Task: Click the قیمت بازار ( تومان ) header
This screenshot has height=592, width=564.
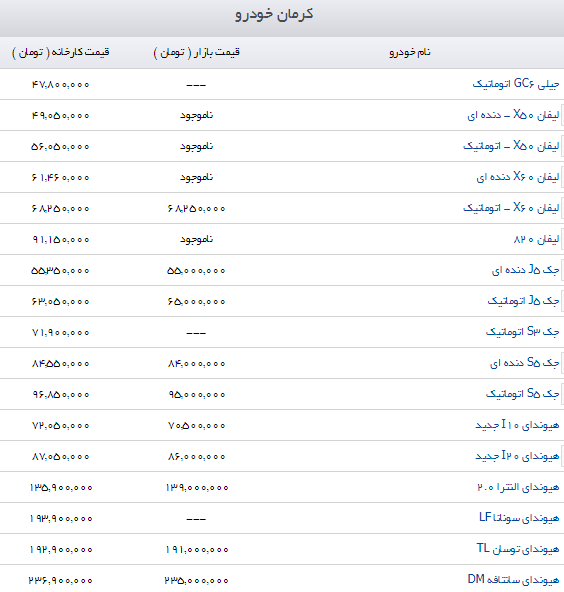Action: click(x=196, y=52)
